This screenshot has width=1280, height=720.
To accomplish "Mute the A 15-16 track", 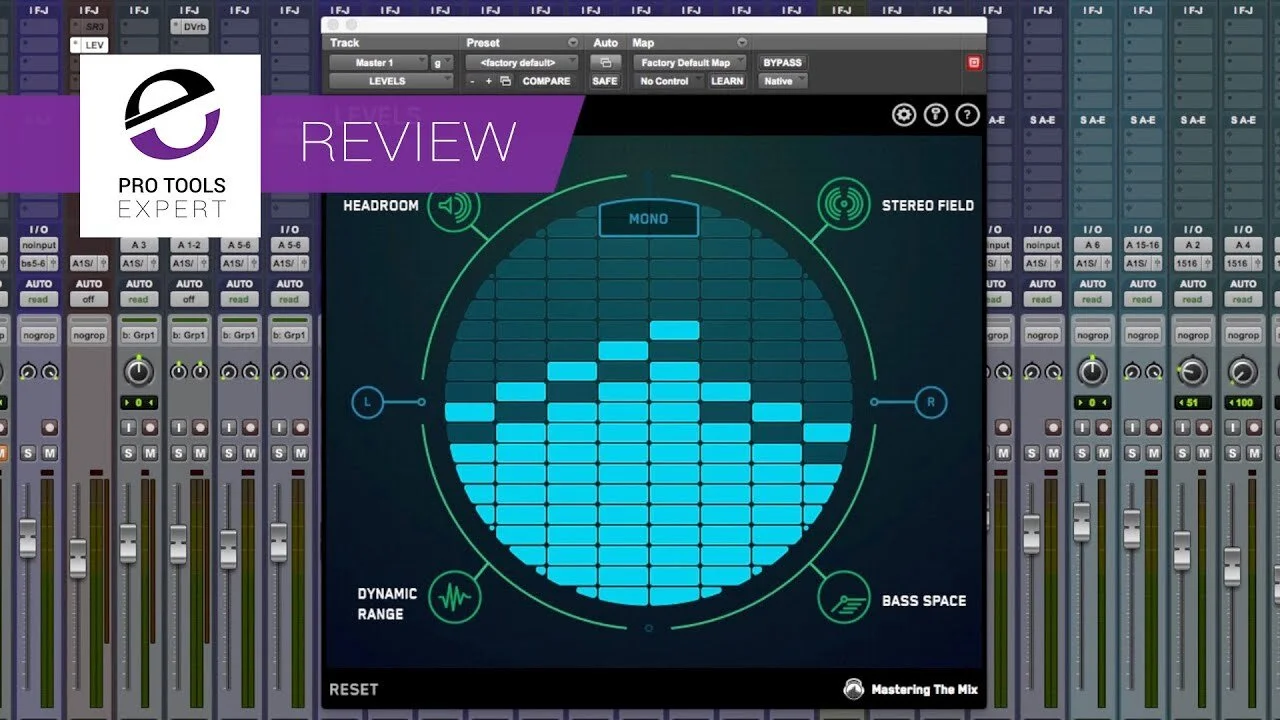I will click(1152, 453).
